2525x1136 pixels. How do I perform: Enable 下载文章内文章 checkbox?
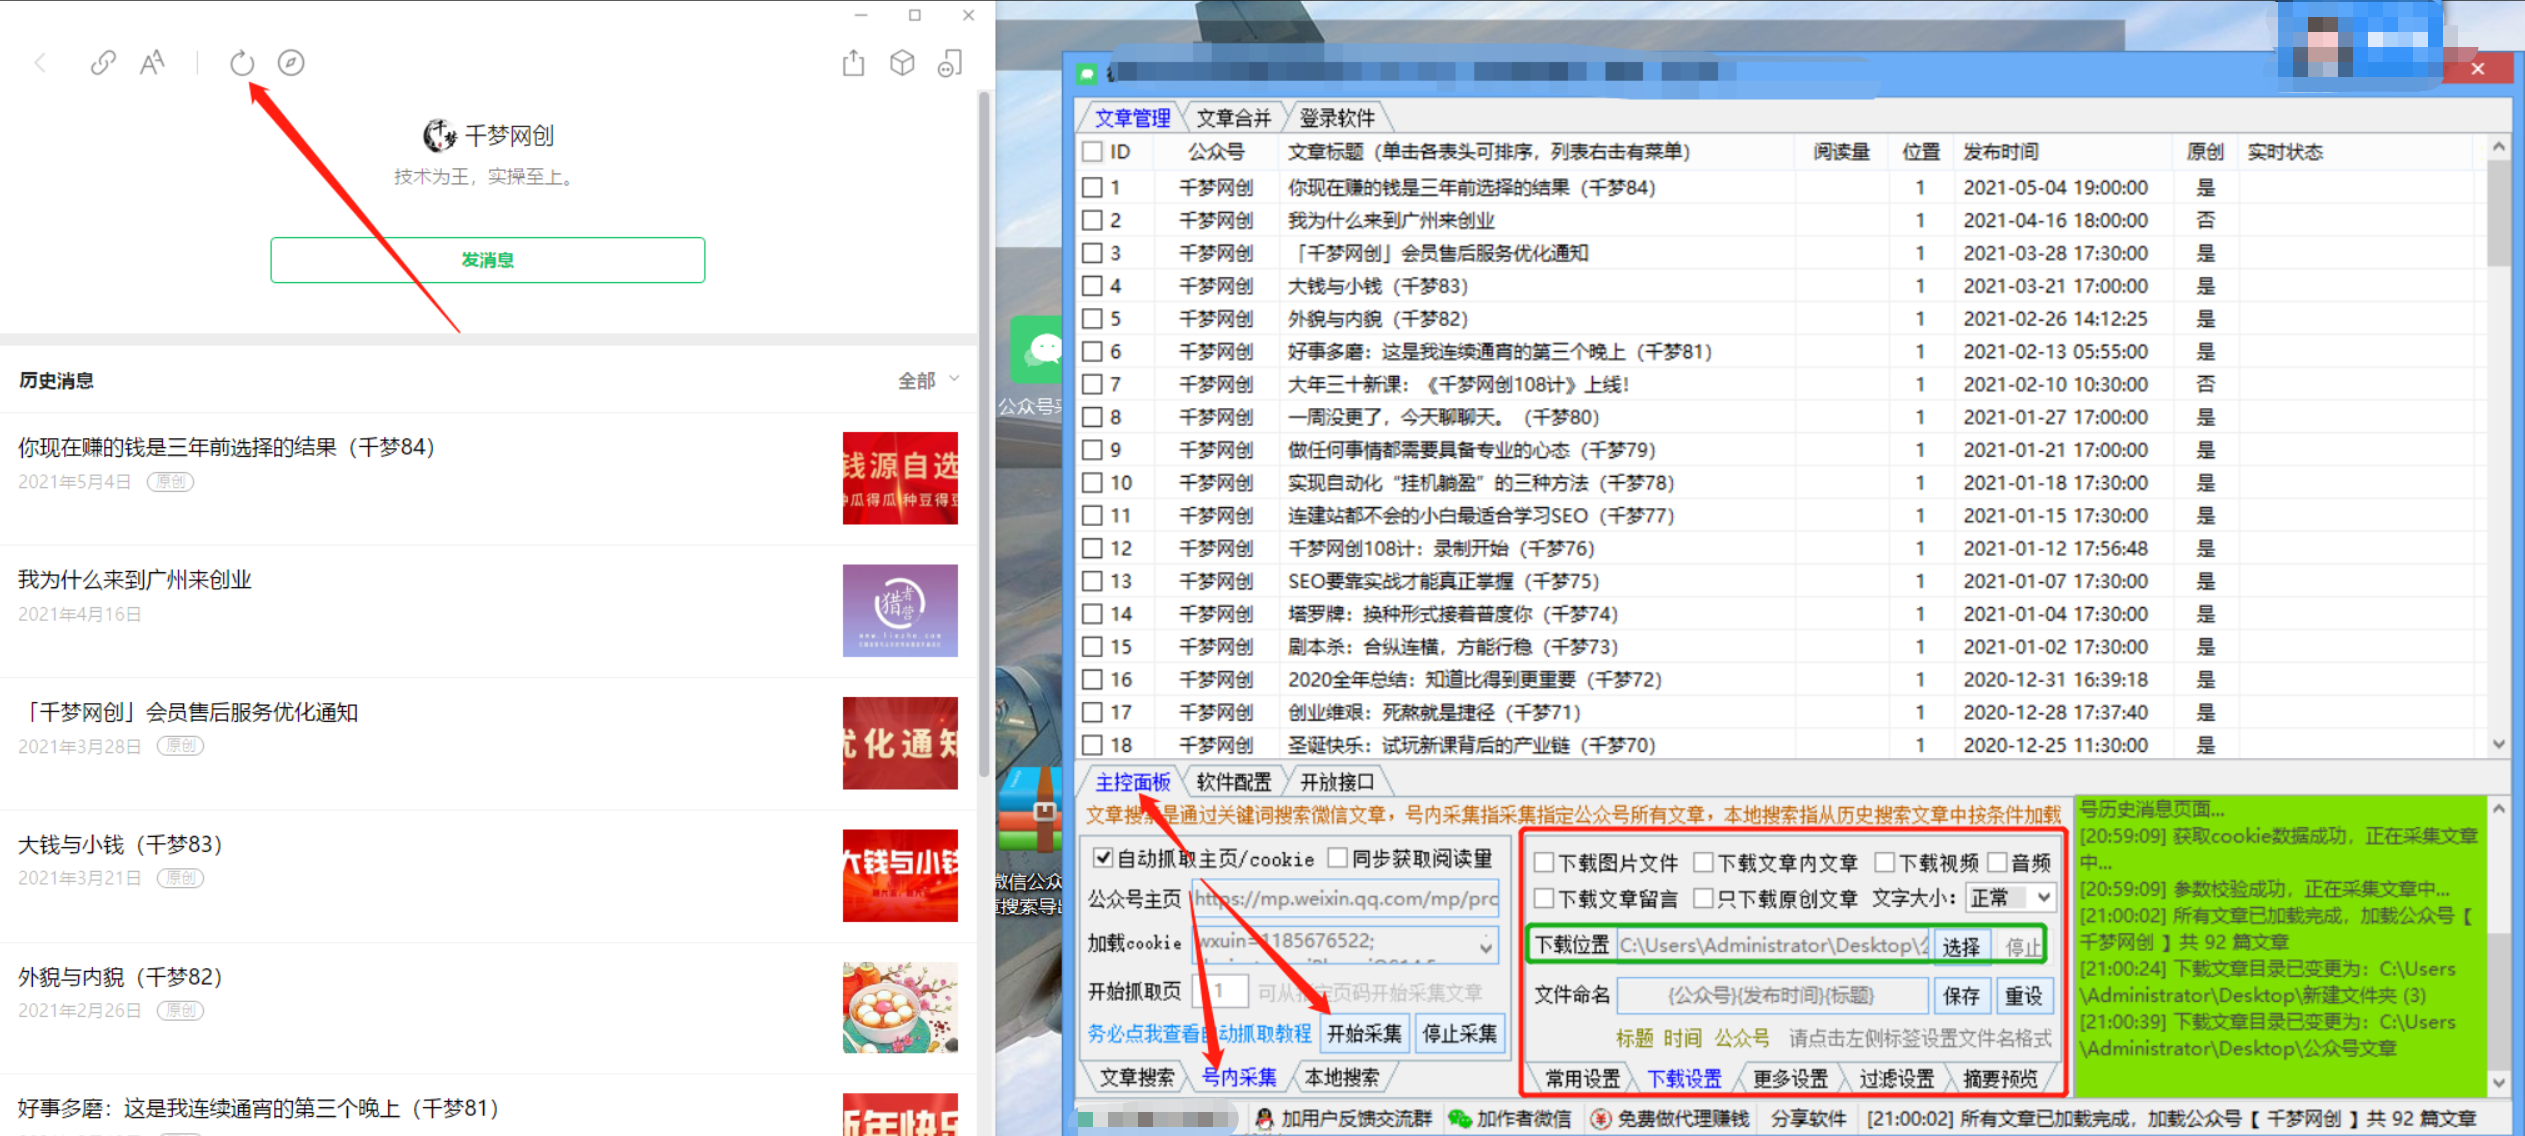[x=1703, y=862]
